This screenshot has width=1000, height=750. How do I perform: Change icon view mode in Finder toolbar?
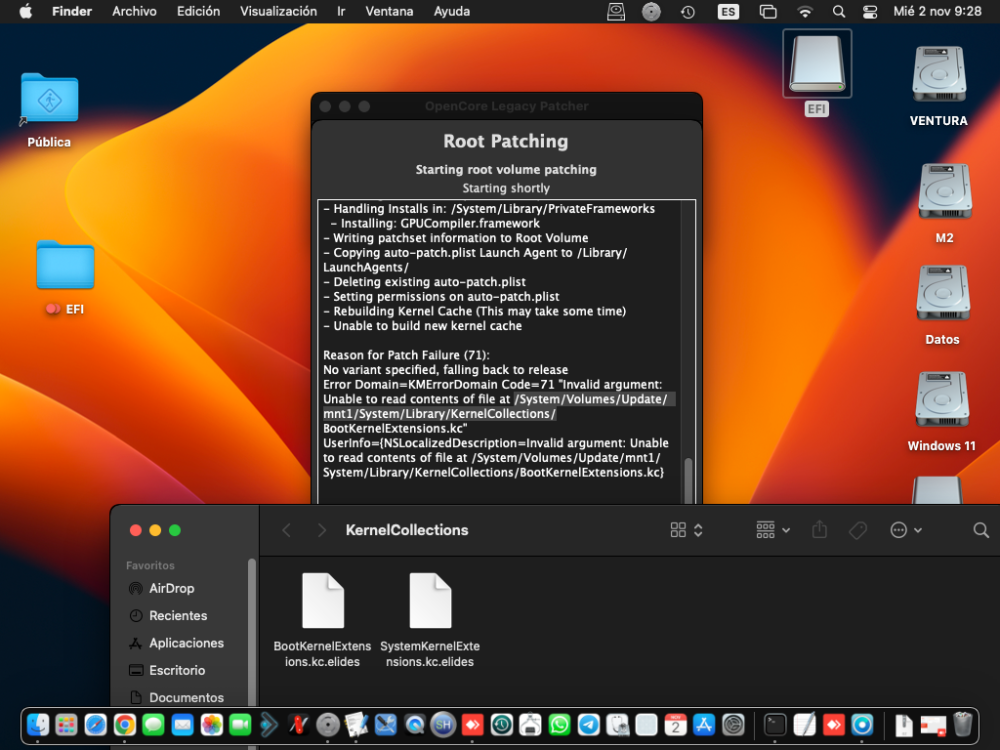(x=686, y=530)
